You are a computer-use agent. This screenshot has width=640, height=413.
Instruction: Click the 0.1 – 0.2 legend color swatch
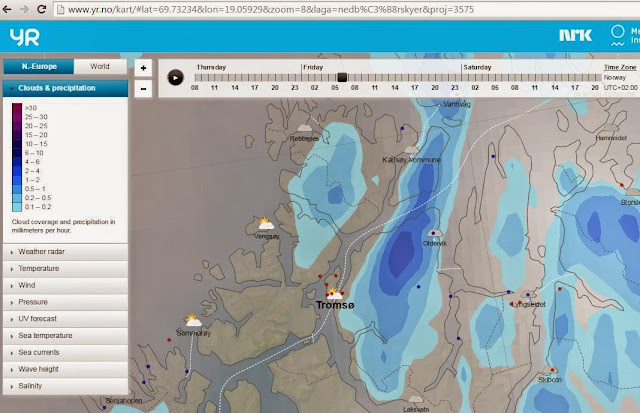[17, 207]
